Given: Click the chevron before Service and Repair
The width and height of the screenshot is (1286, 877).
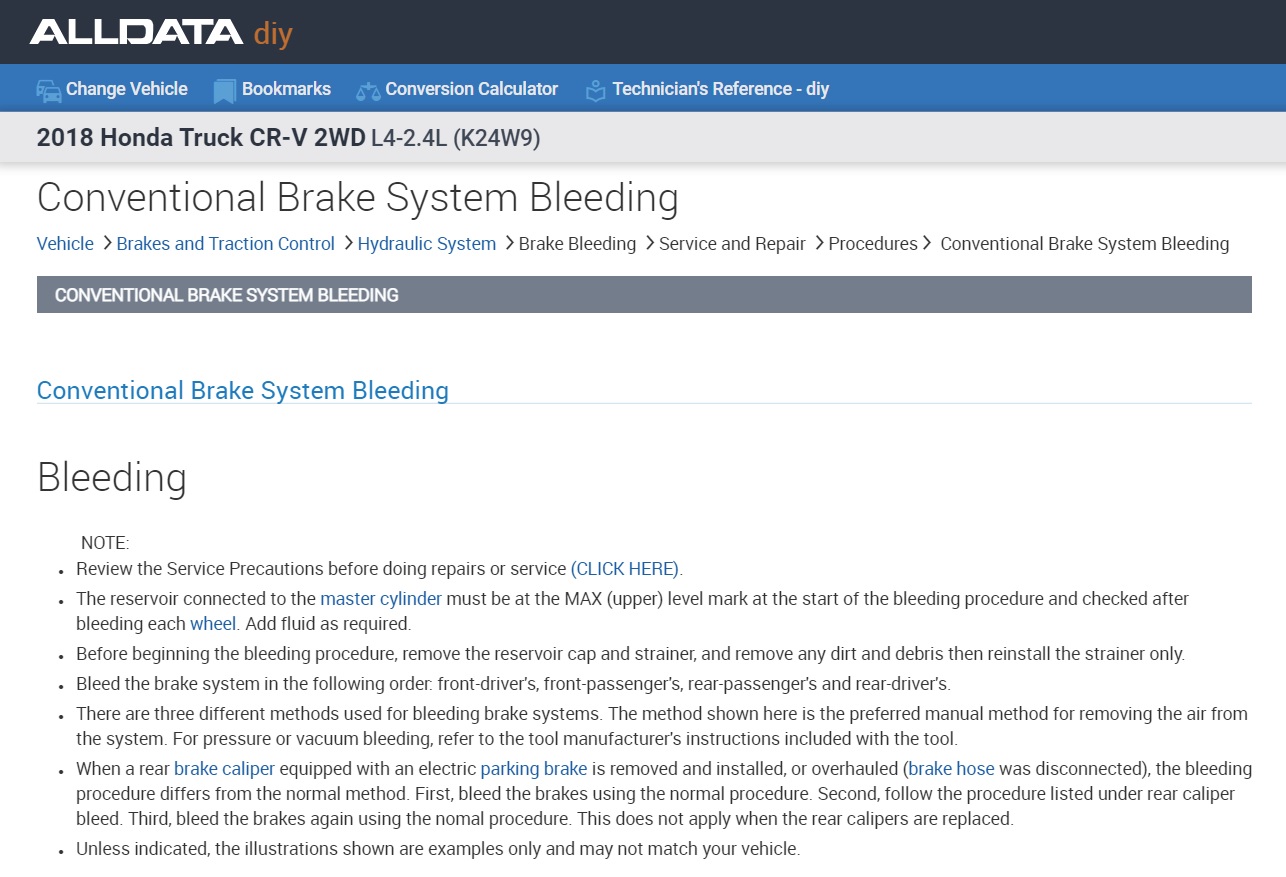Looking at the screenshot, I should (x=649, y=243).
